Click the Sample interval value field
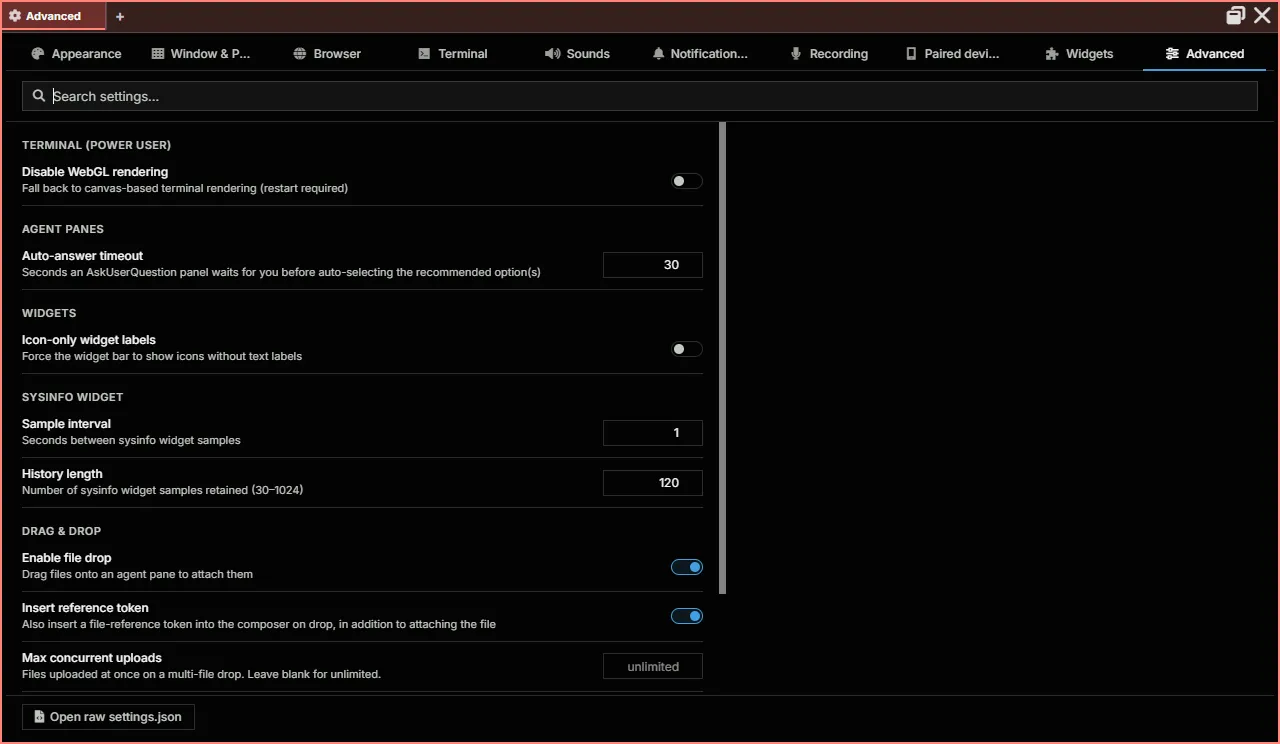The image size is (1280, 744). [x=653, y=433]
